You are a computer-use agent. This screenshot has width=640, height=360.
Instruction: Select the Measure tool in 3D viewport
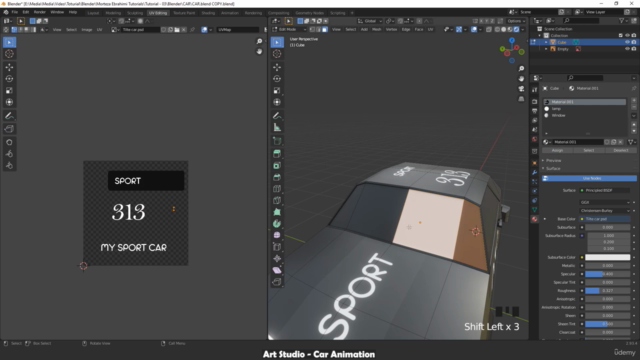coord(277,127)
